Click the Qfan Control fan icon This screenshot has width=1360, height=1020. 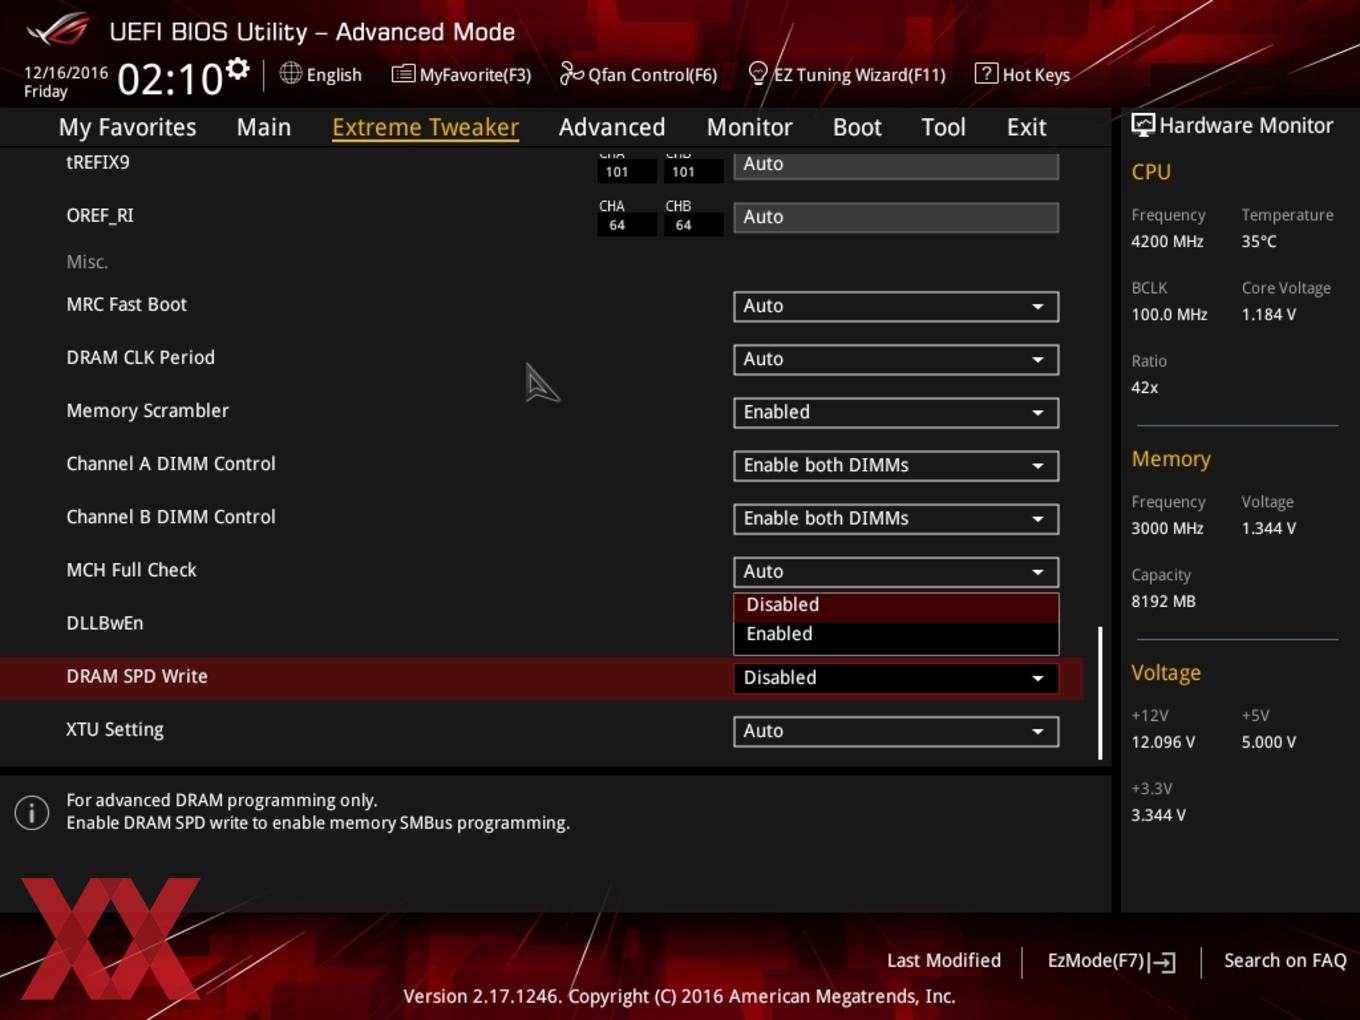click(571, 73)
